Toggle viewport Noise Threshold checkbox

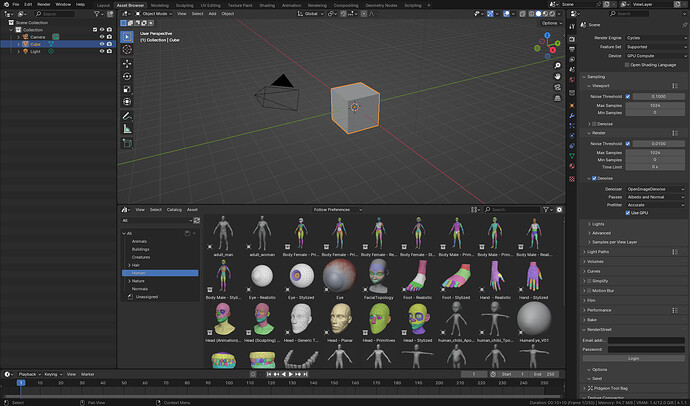(628, 96)
